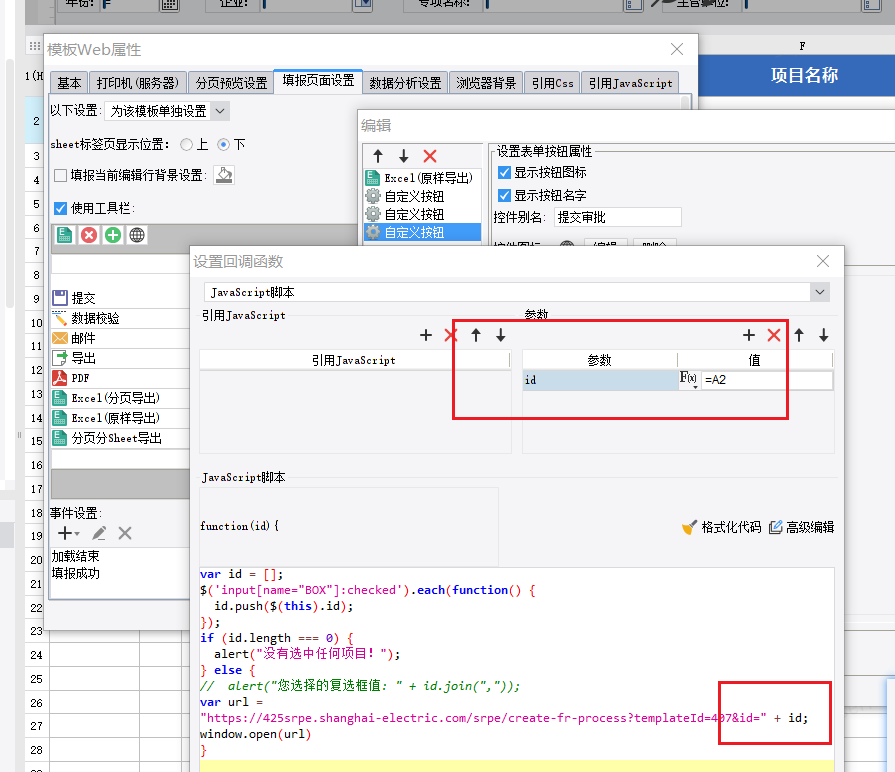Remove the selected 引用JavaScript reference entry
The width and height of the screenshot is (895, 772).
(451, 335)
